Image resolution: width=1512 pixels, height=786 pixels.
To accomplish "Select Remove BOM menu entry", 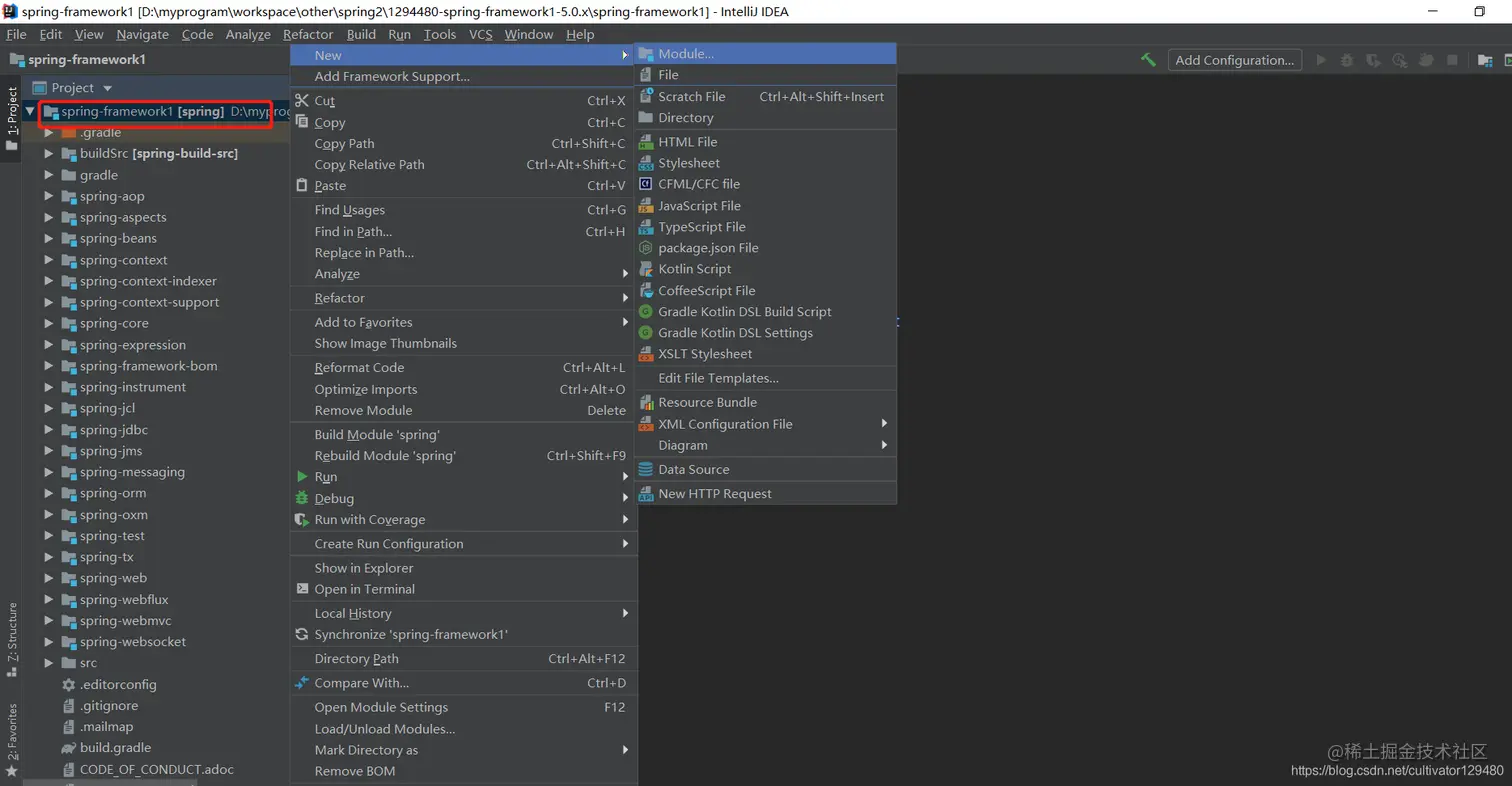I will (x=355, y=771).
